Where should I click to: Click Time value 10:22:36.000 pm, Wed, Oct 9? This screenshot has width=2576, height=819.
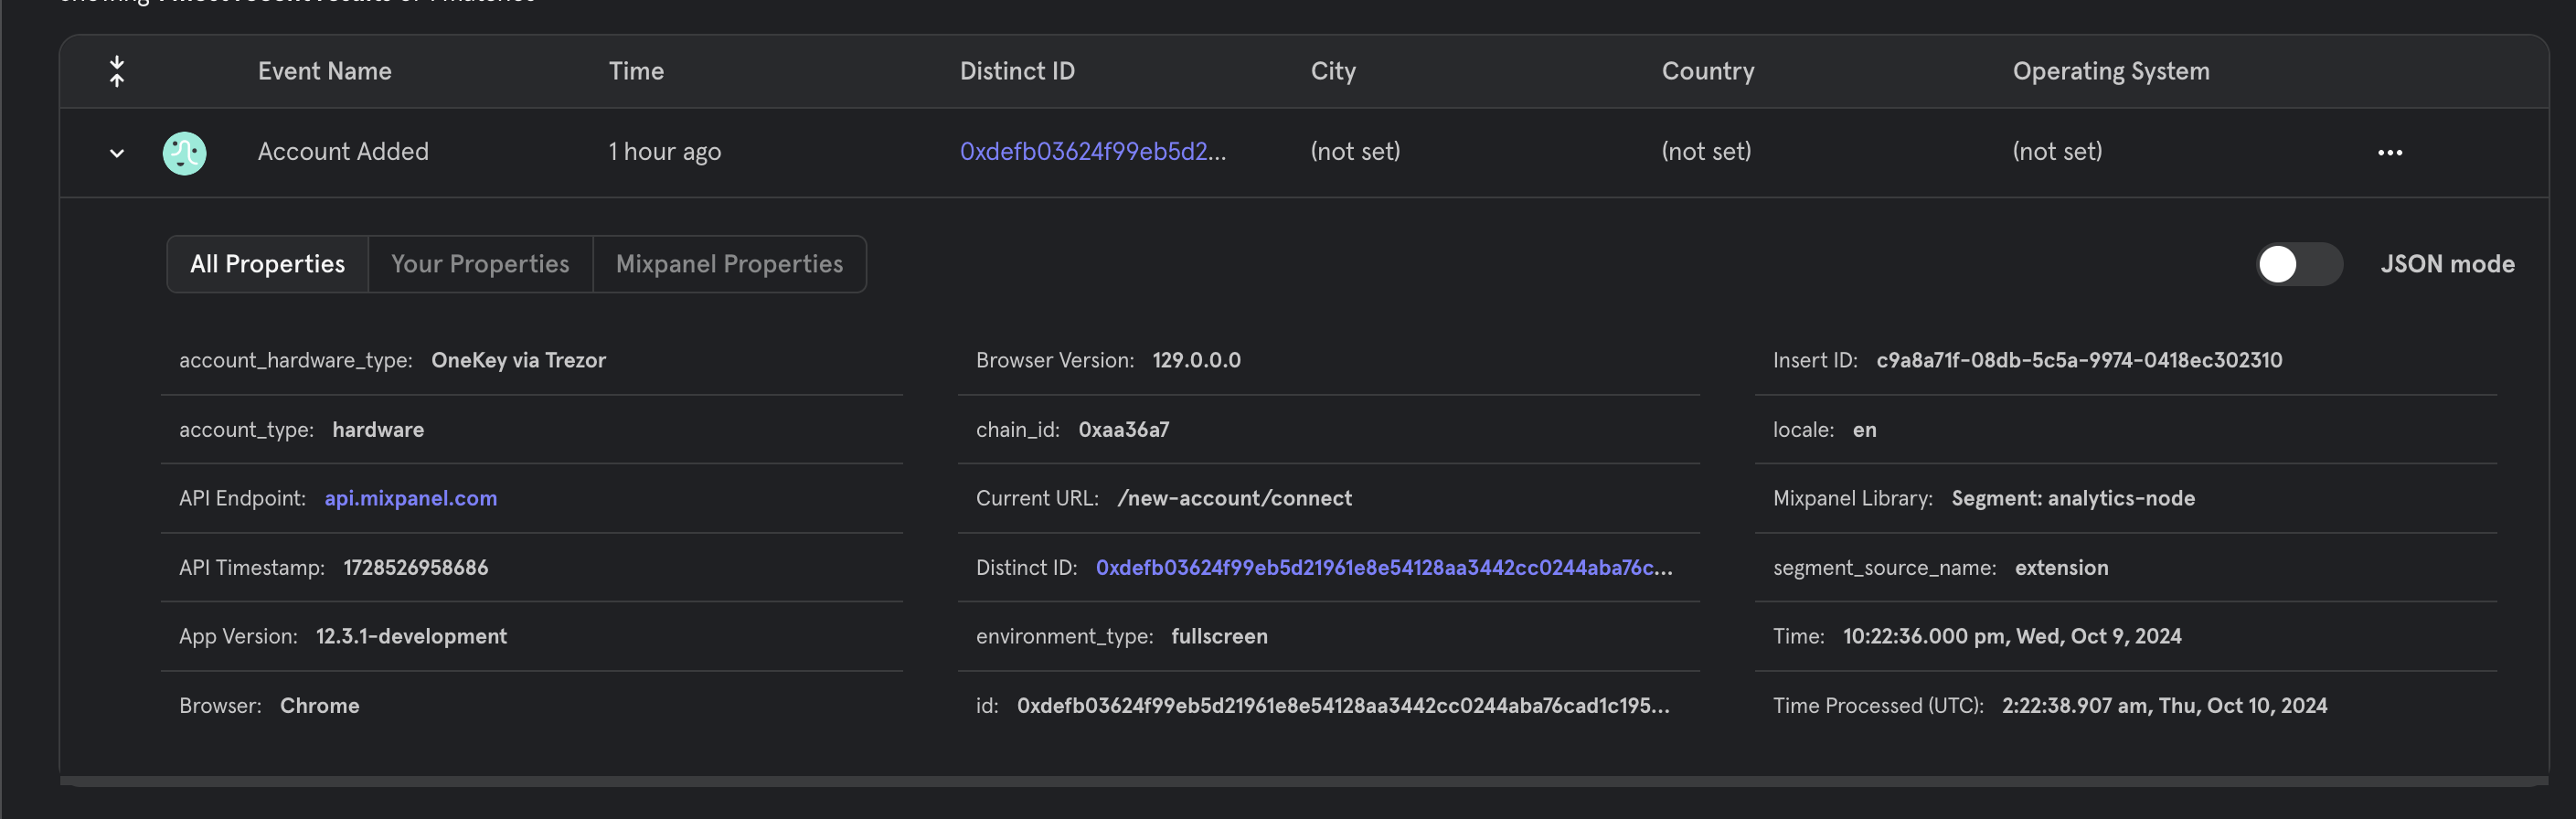click(x=2012, y=636)
